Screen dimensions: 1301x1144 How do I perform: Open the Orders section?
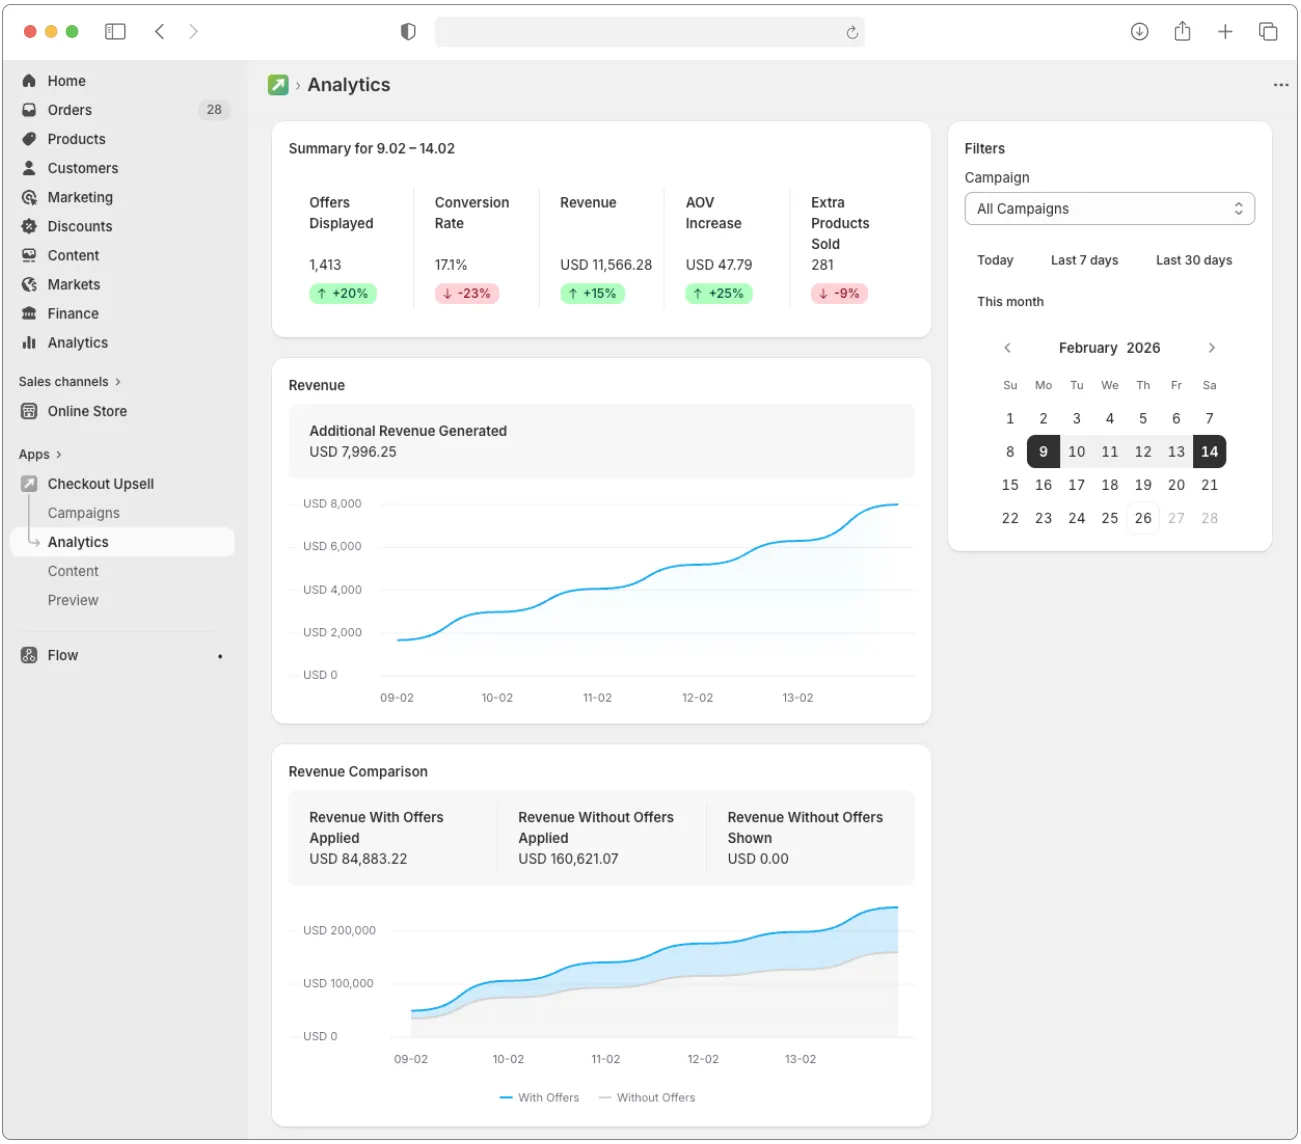[69, 110]
